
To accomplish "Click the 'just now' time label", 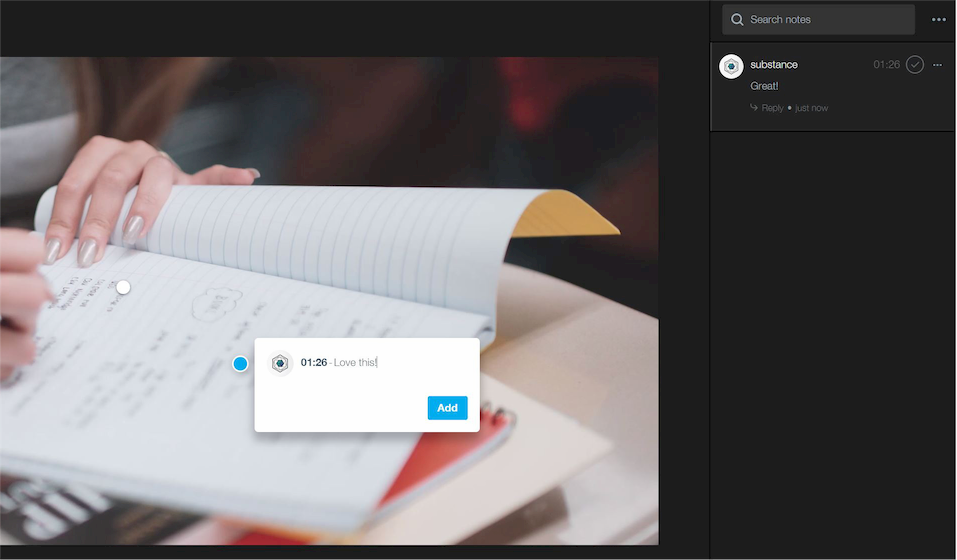I will (811, 108).
